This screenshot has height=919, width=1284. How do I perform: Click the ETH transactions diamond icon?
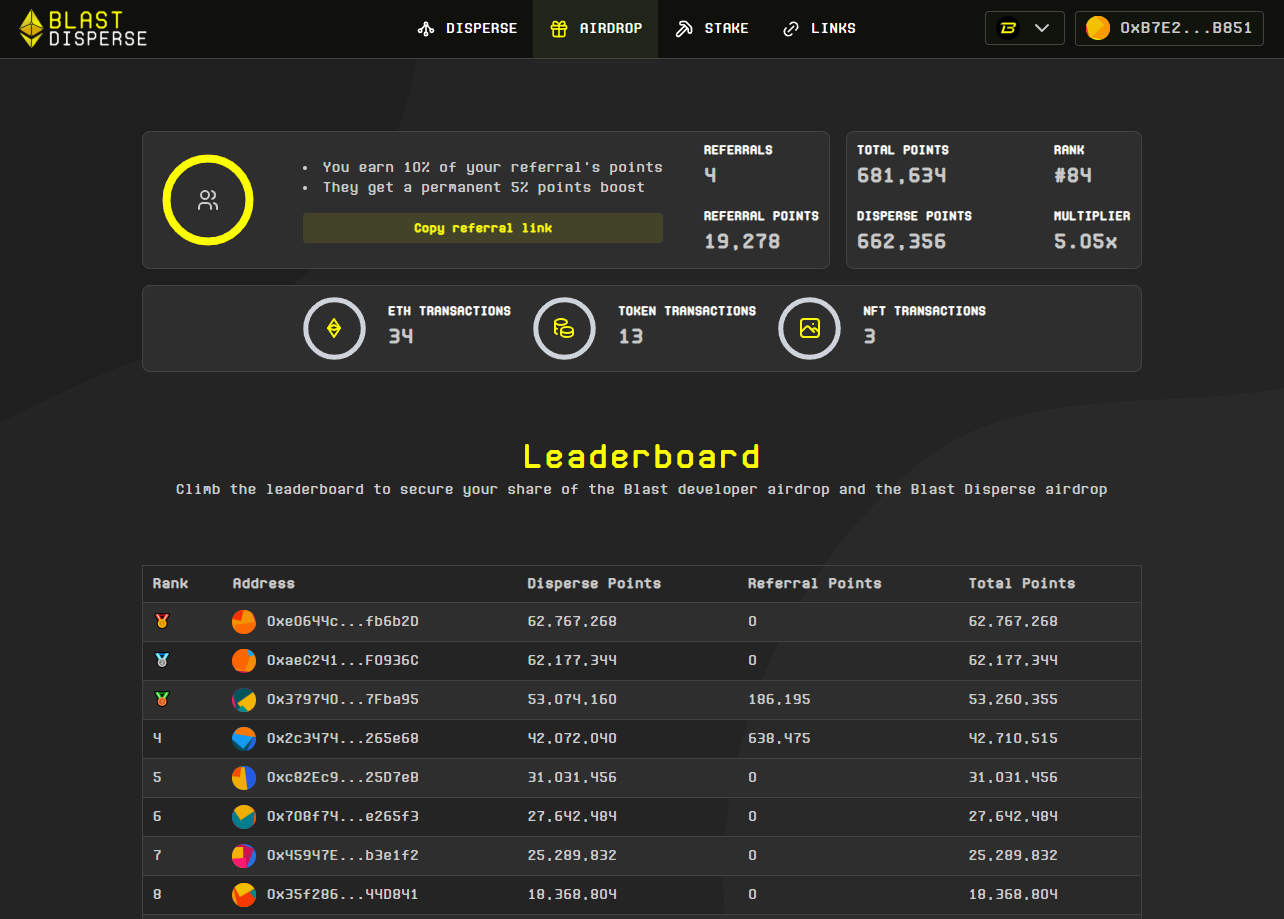point(334,328)
